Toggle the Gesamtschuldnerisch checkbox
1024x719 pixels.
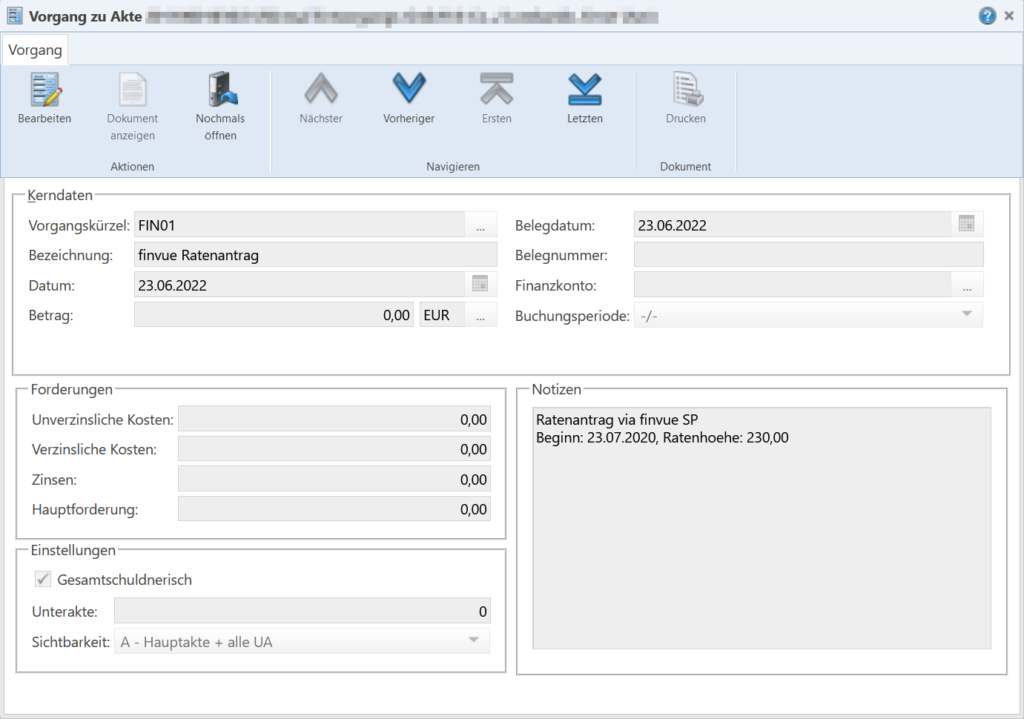click(43, 579)
